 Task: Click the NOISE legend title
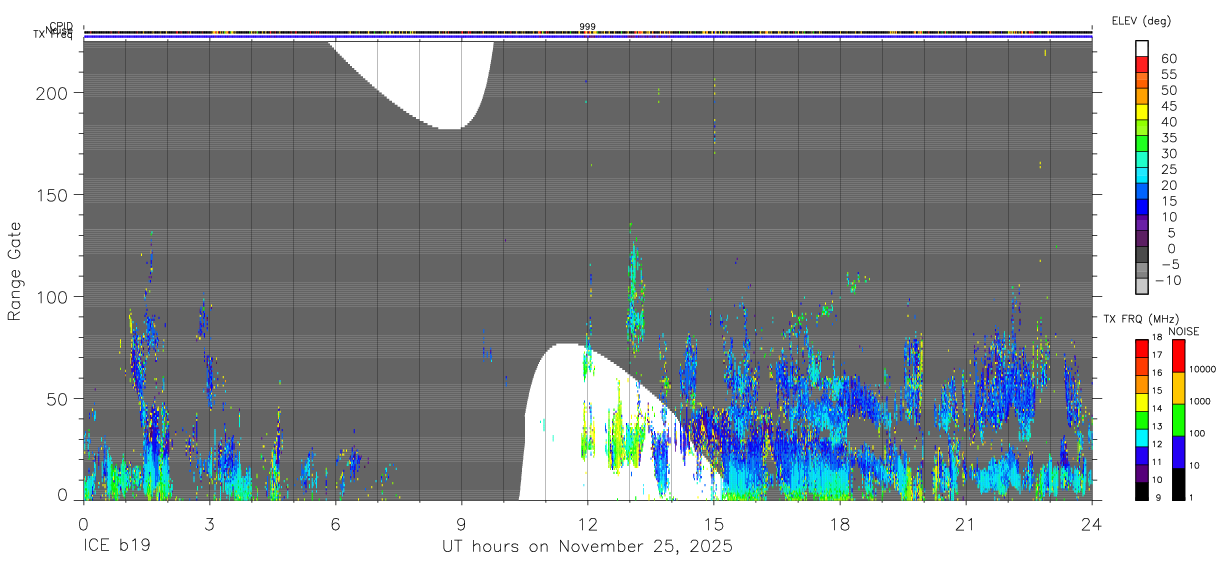click(x=1184, y=331)
